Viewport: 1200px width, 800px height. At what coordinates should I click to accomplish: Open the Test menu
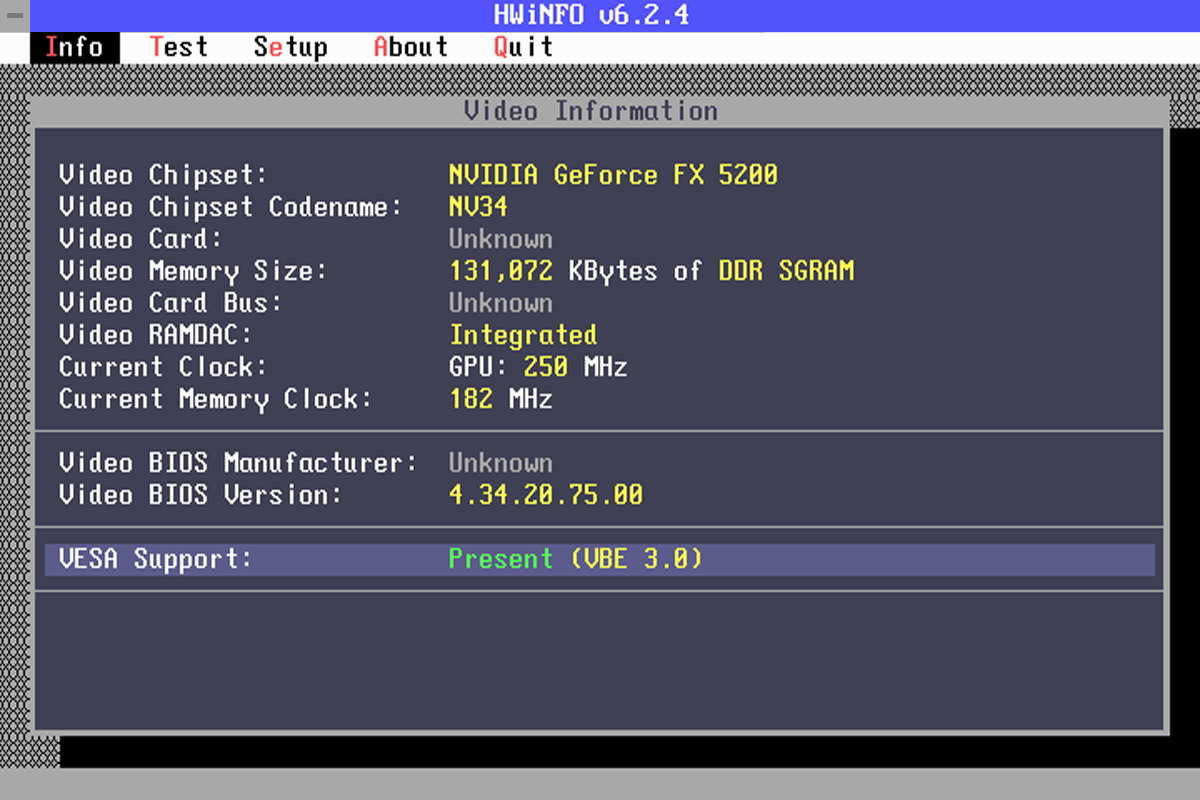(179, 47)
